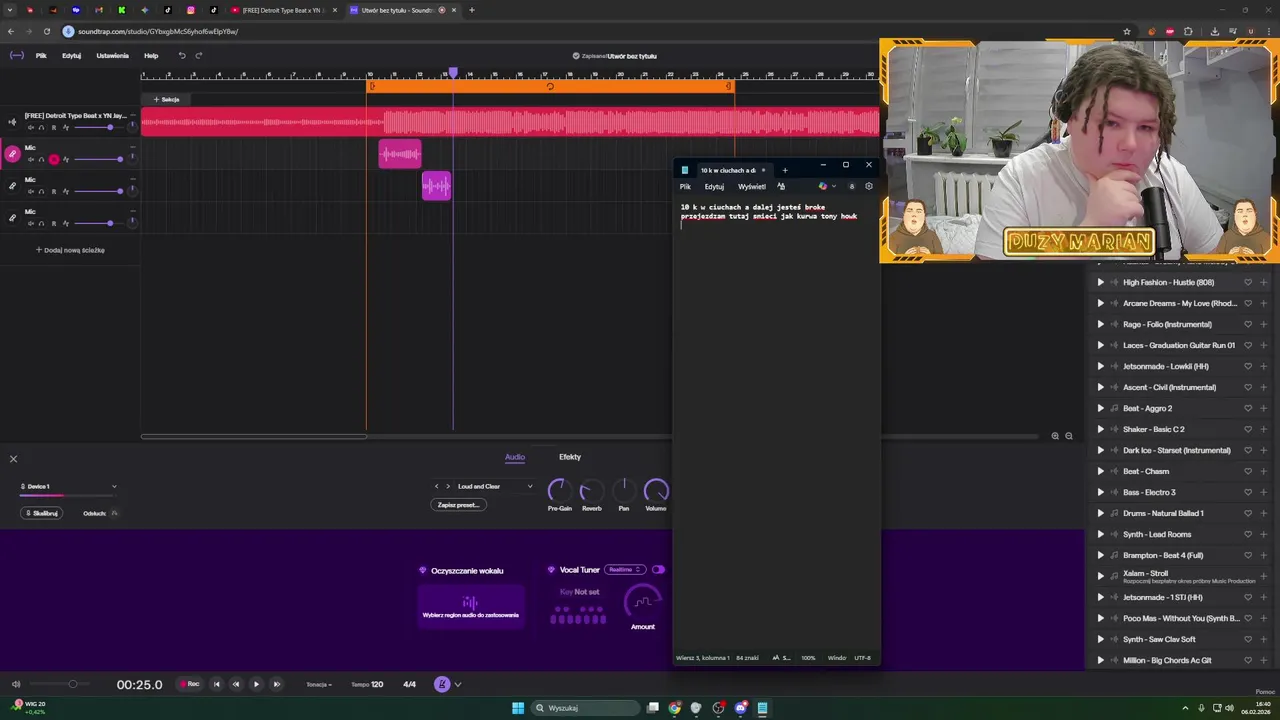This screenshot has height=720, width=1280.
Task: Click the Detroit Type Beat waveform track icon
Action: (12, 122)
